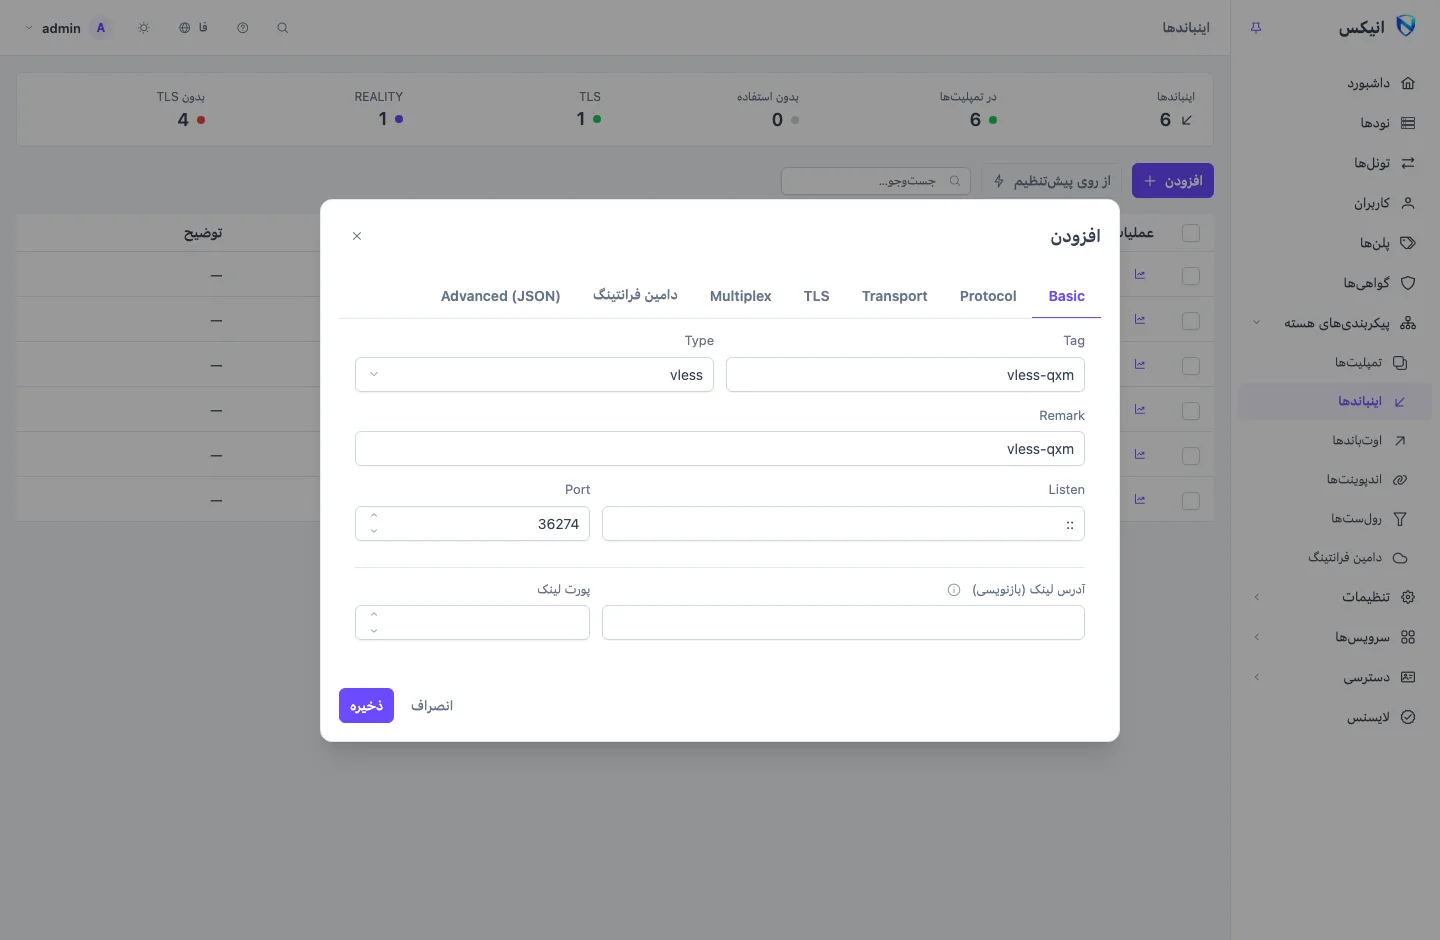
Task: Click the info icon beside آدرس لینک
Action: (x=954, y=590)
